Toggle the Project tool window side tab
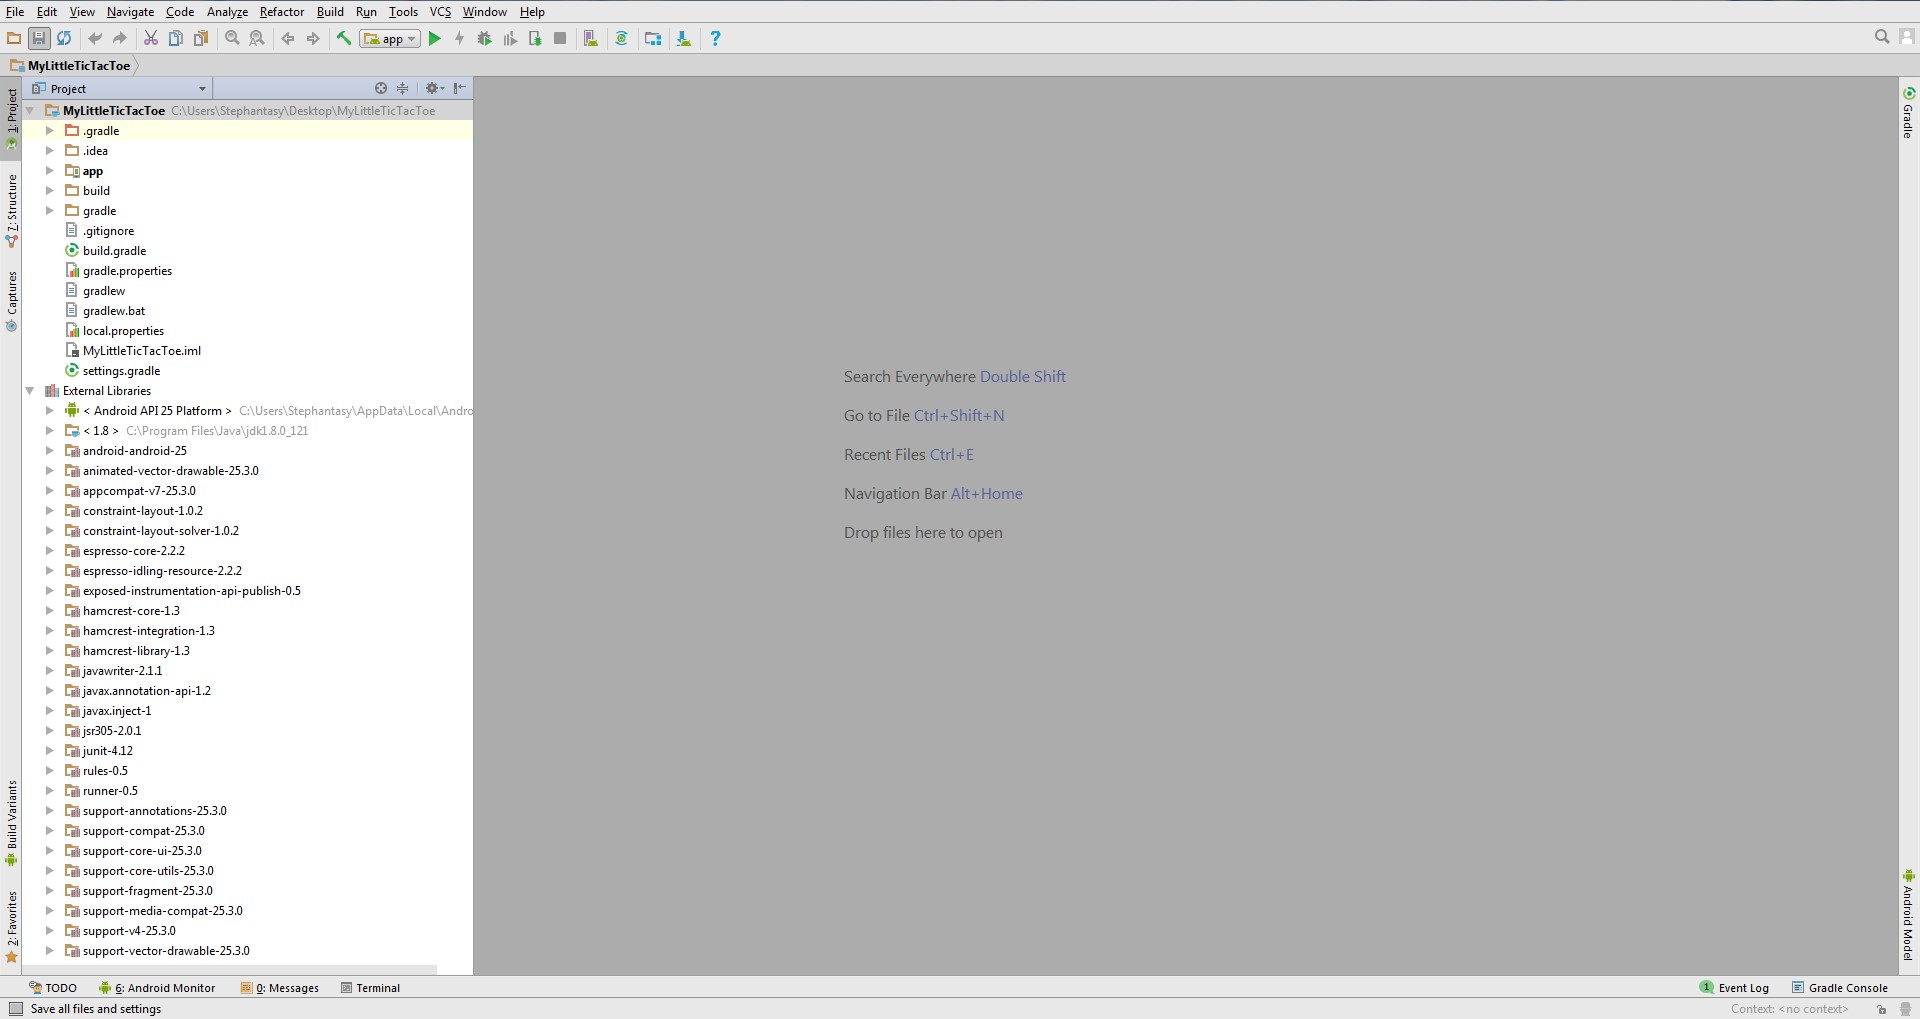 tap(12, 115)
